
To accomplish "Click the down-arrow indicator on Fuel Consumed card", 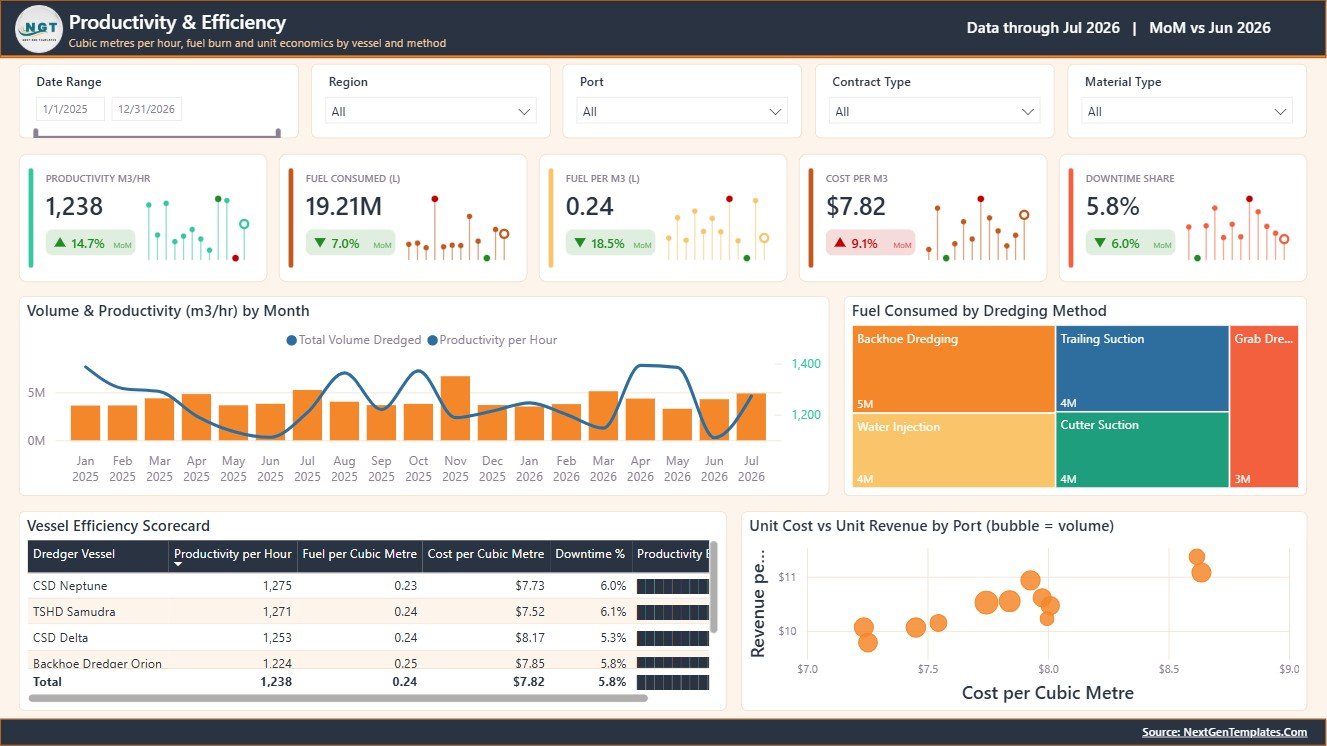I will [320, 243].
